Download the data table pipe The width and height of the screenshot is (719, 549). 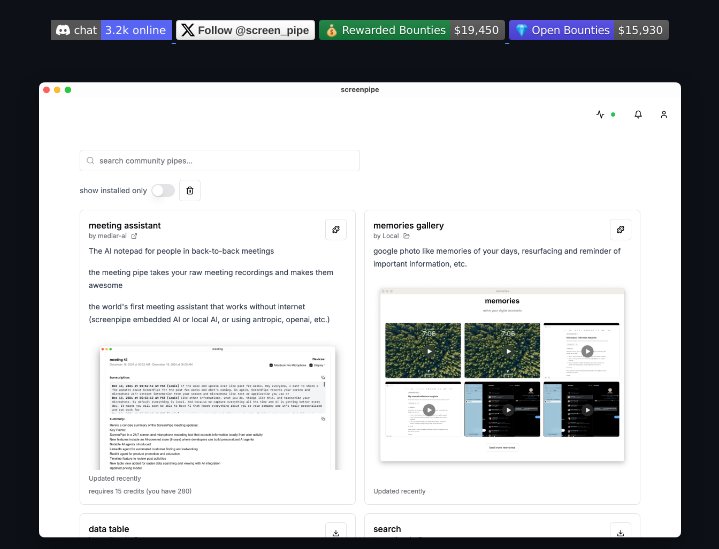tap(336, 532)
